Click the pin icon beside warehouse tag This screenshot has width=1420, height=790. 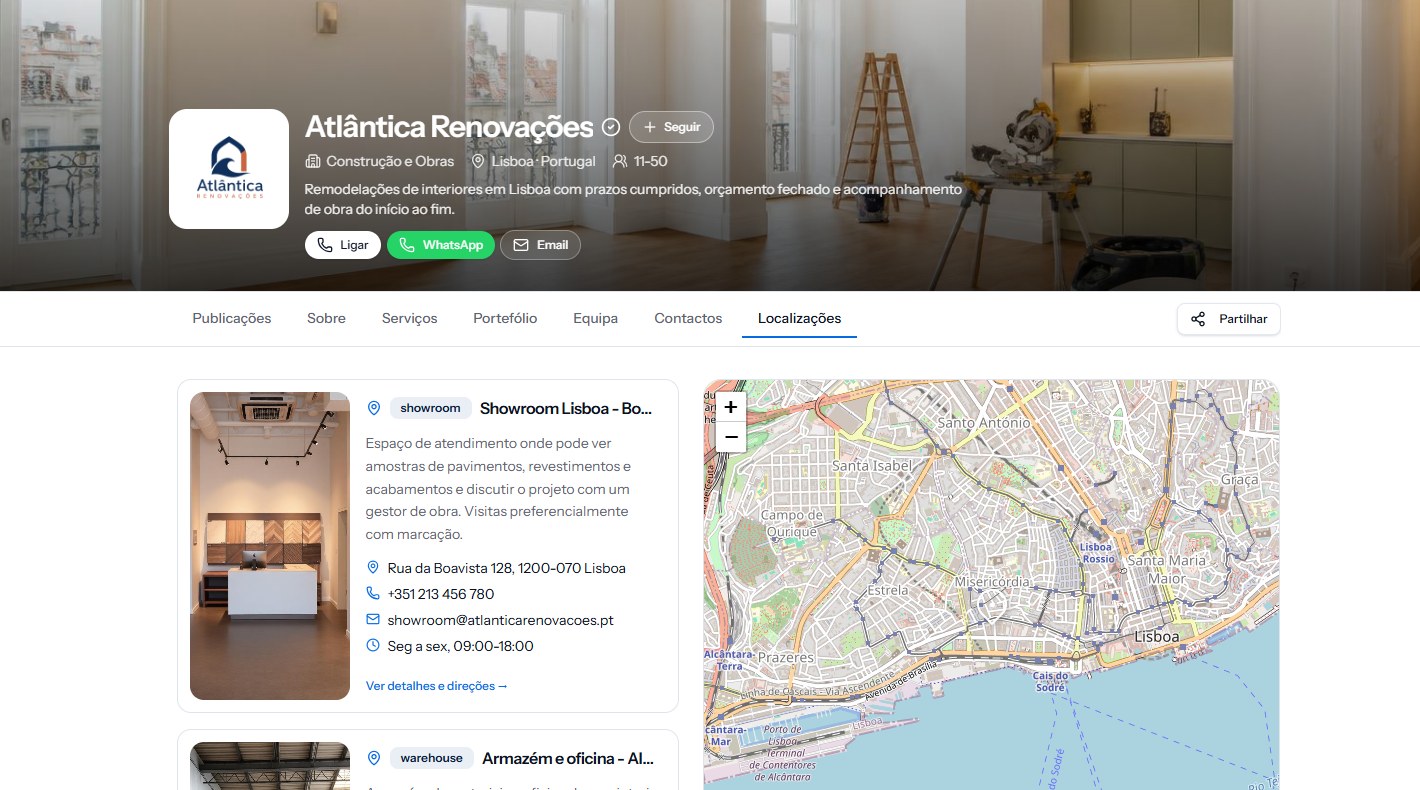[374, 758]
